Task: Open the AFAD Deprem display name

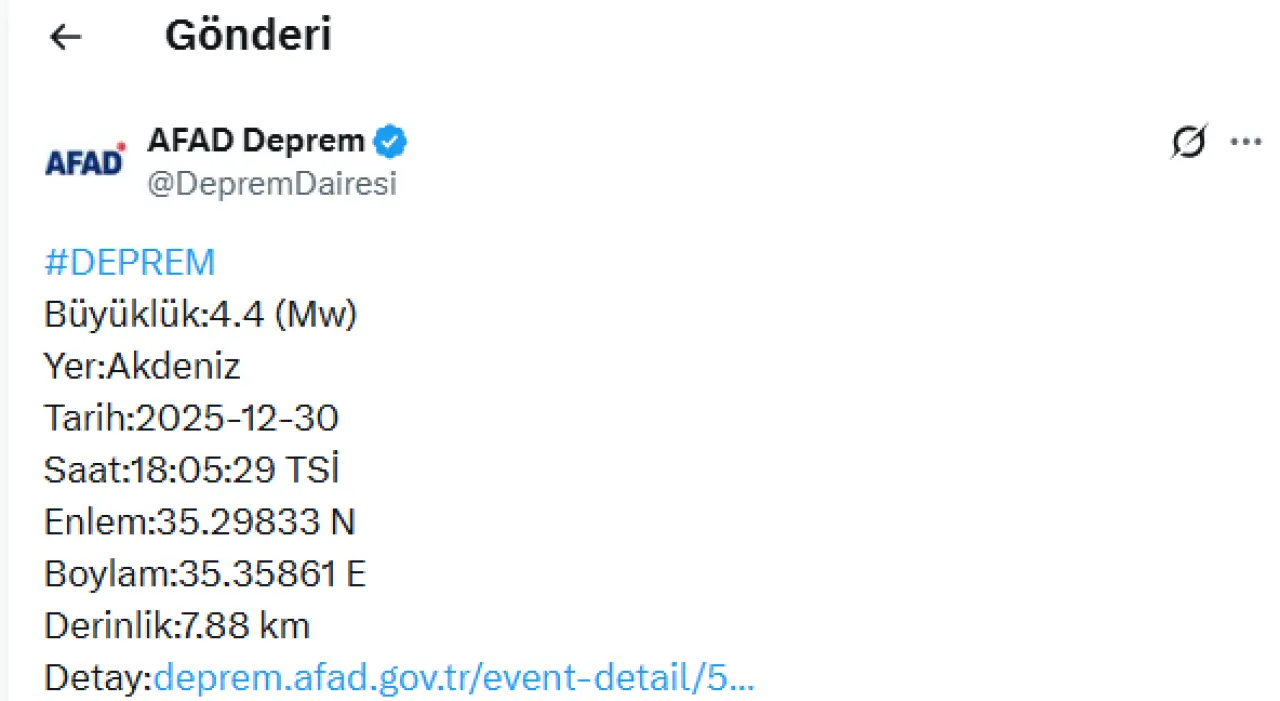Action: pos(256,141)
